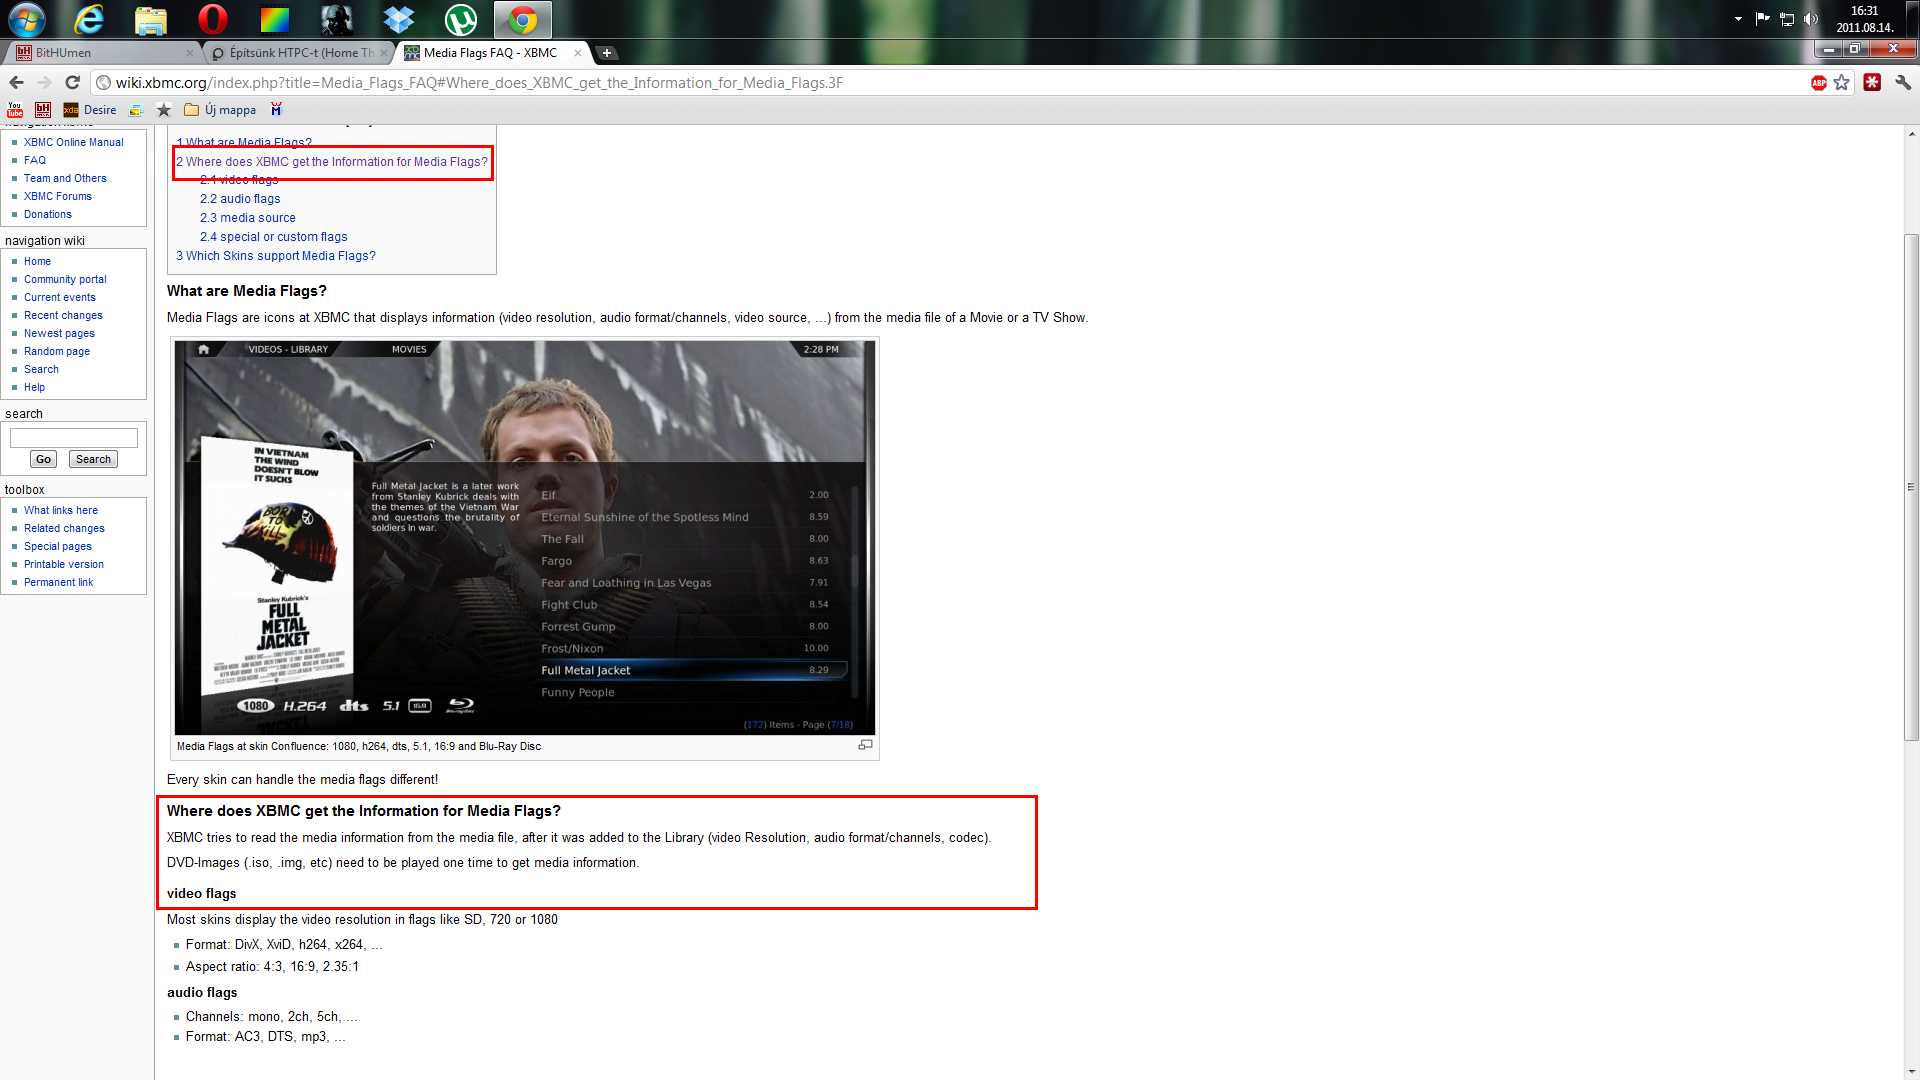1920x1080 pixels.
Task: Launch Opera browser from the taskbar
Action: pyautogui.click(x=213, y=19)
